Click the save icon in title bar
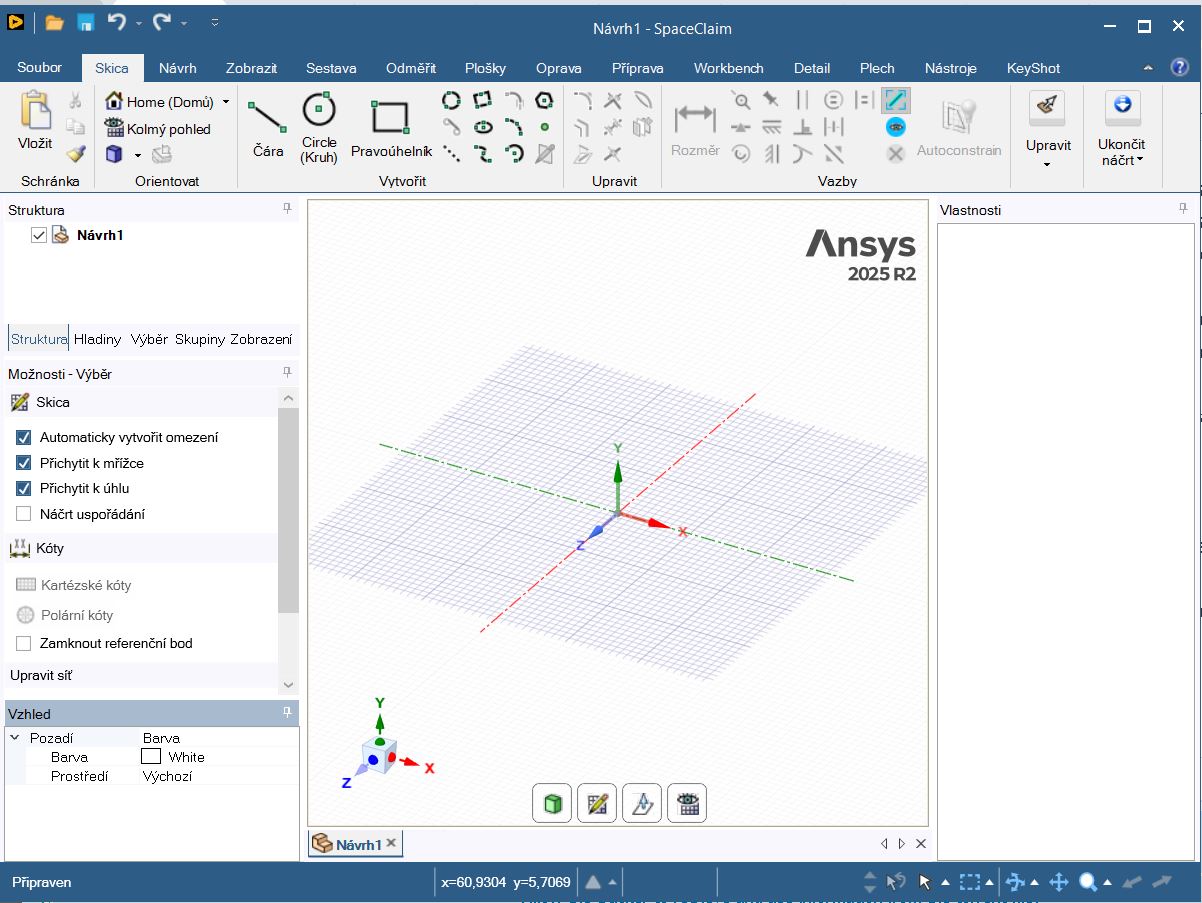 [x=86, y=23]
